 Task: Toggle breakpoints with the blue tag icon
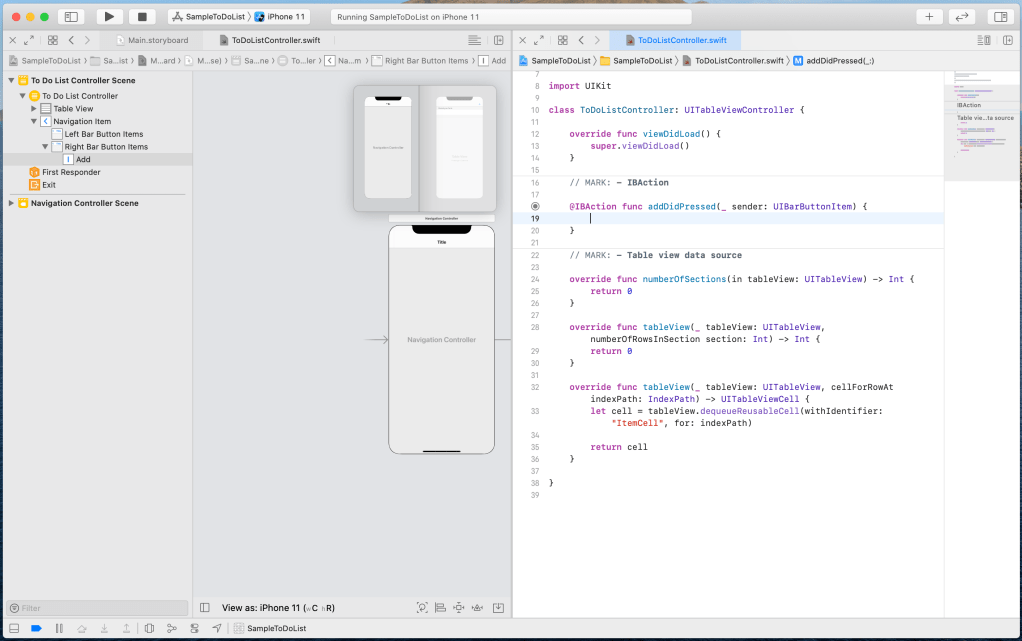click(36, 628)
